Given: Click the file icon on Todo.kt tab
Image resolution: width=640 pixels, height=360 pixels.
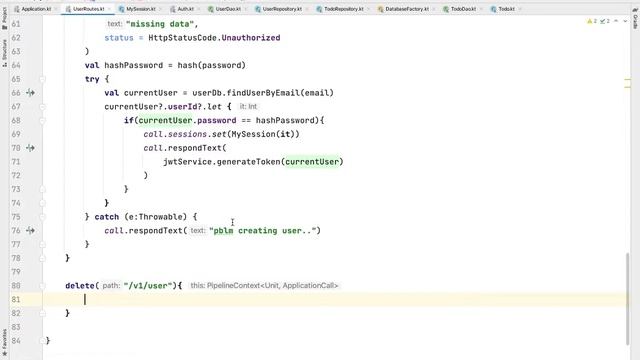Looking at the screenshot, I should (493, 9).
